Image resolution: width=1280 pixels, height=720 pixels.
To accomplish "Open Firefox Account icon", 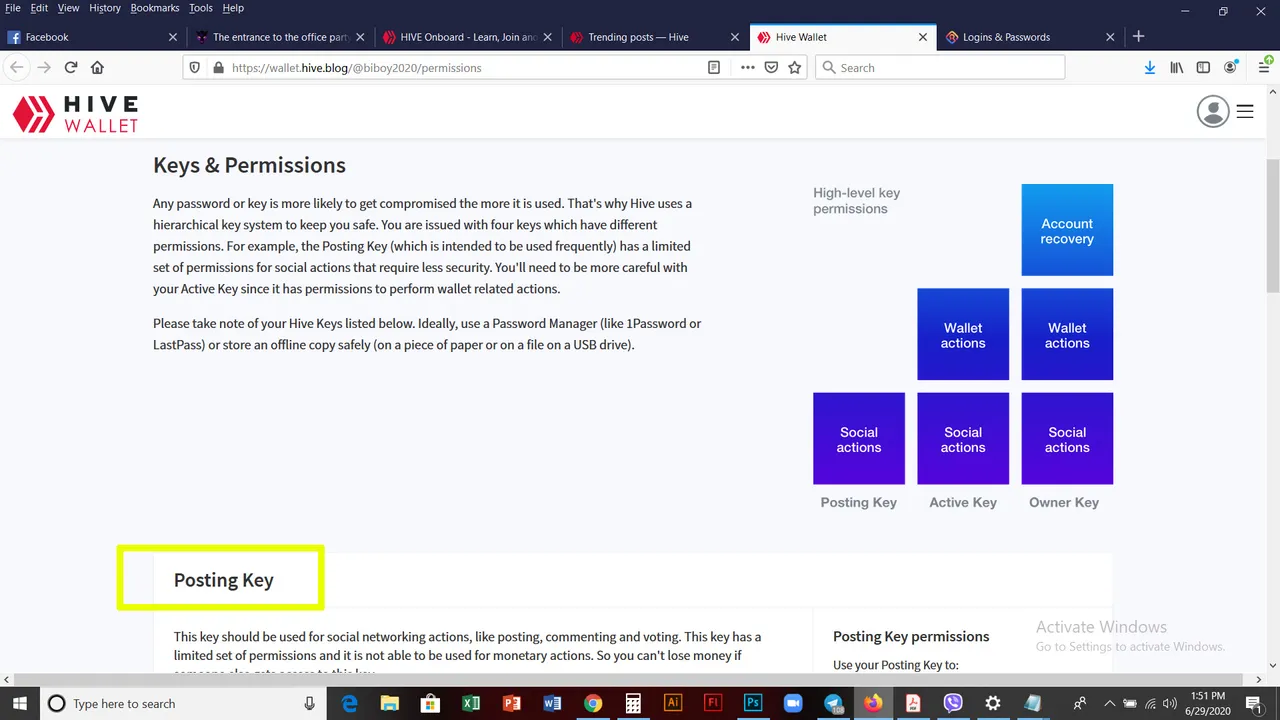I will coord(1231,67).
